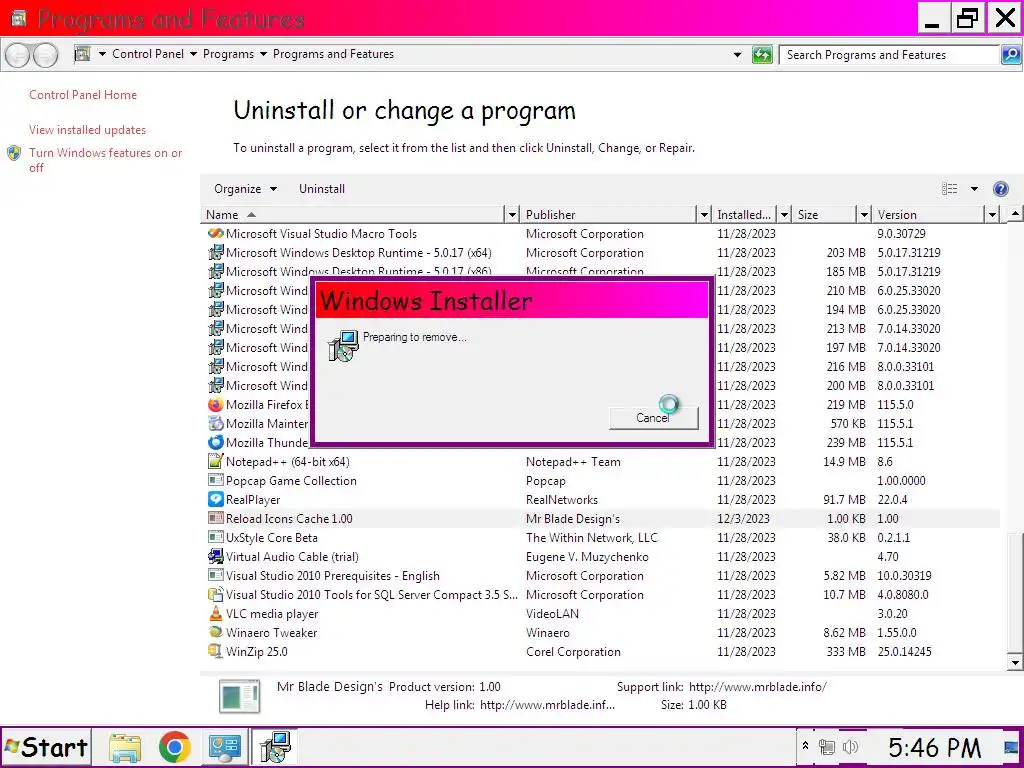This screenshot has width=1024, height=768.
Task: Click the UxStyle Core Beta icon
Action: coord(216,537)
